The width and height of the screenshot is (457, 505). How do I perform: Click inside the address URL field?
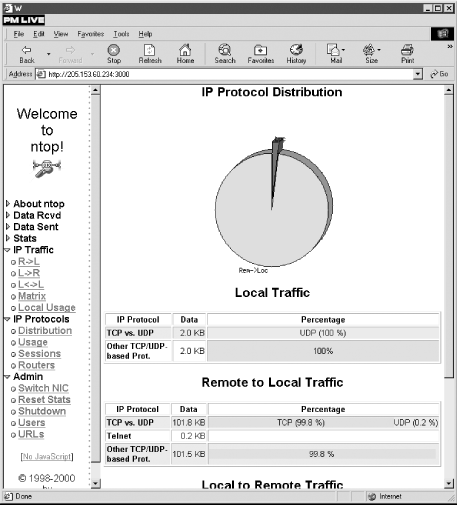tap(230, 74)
